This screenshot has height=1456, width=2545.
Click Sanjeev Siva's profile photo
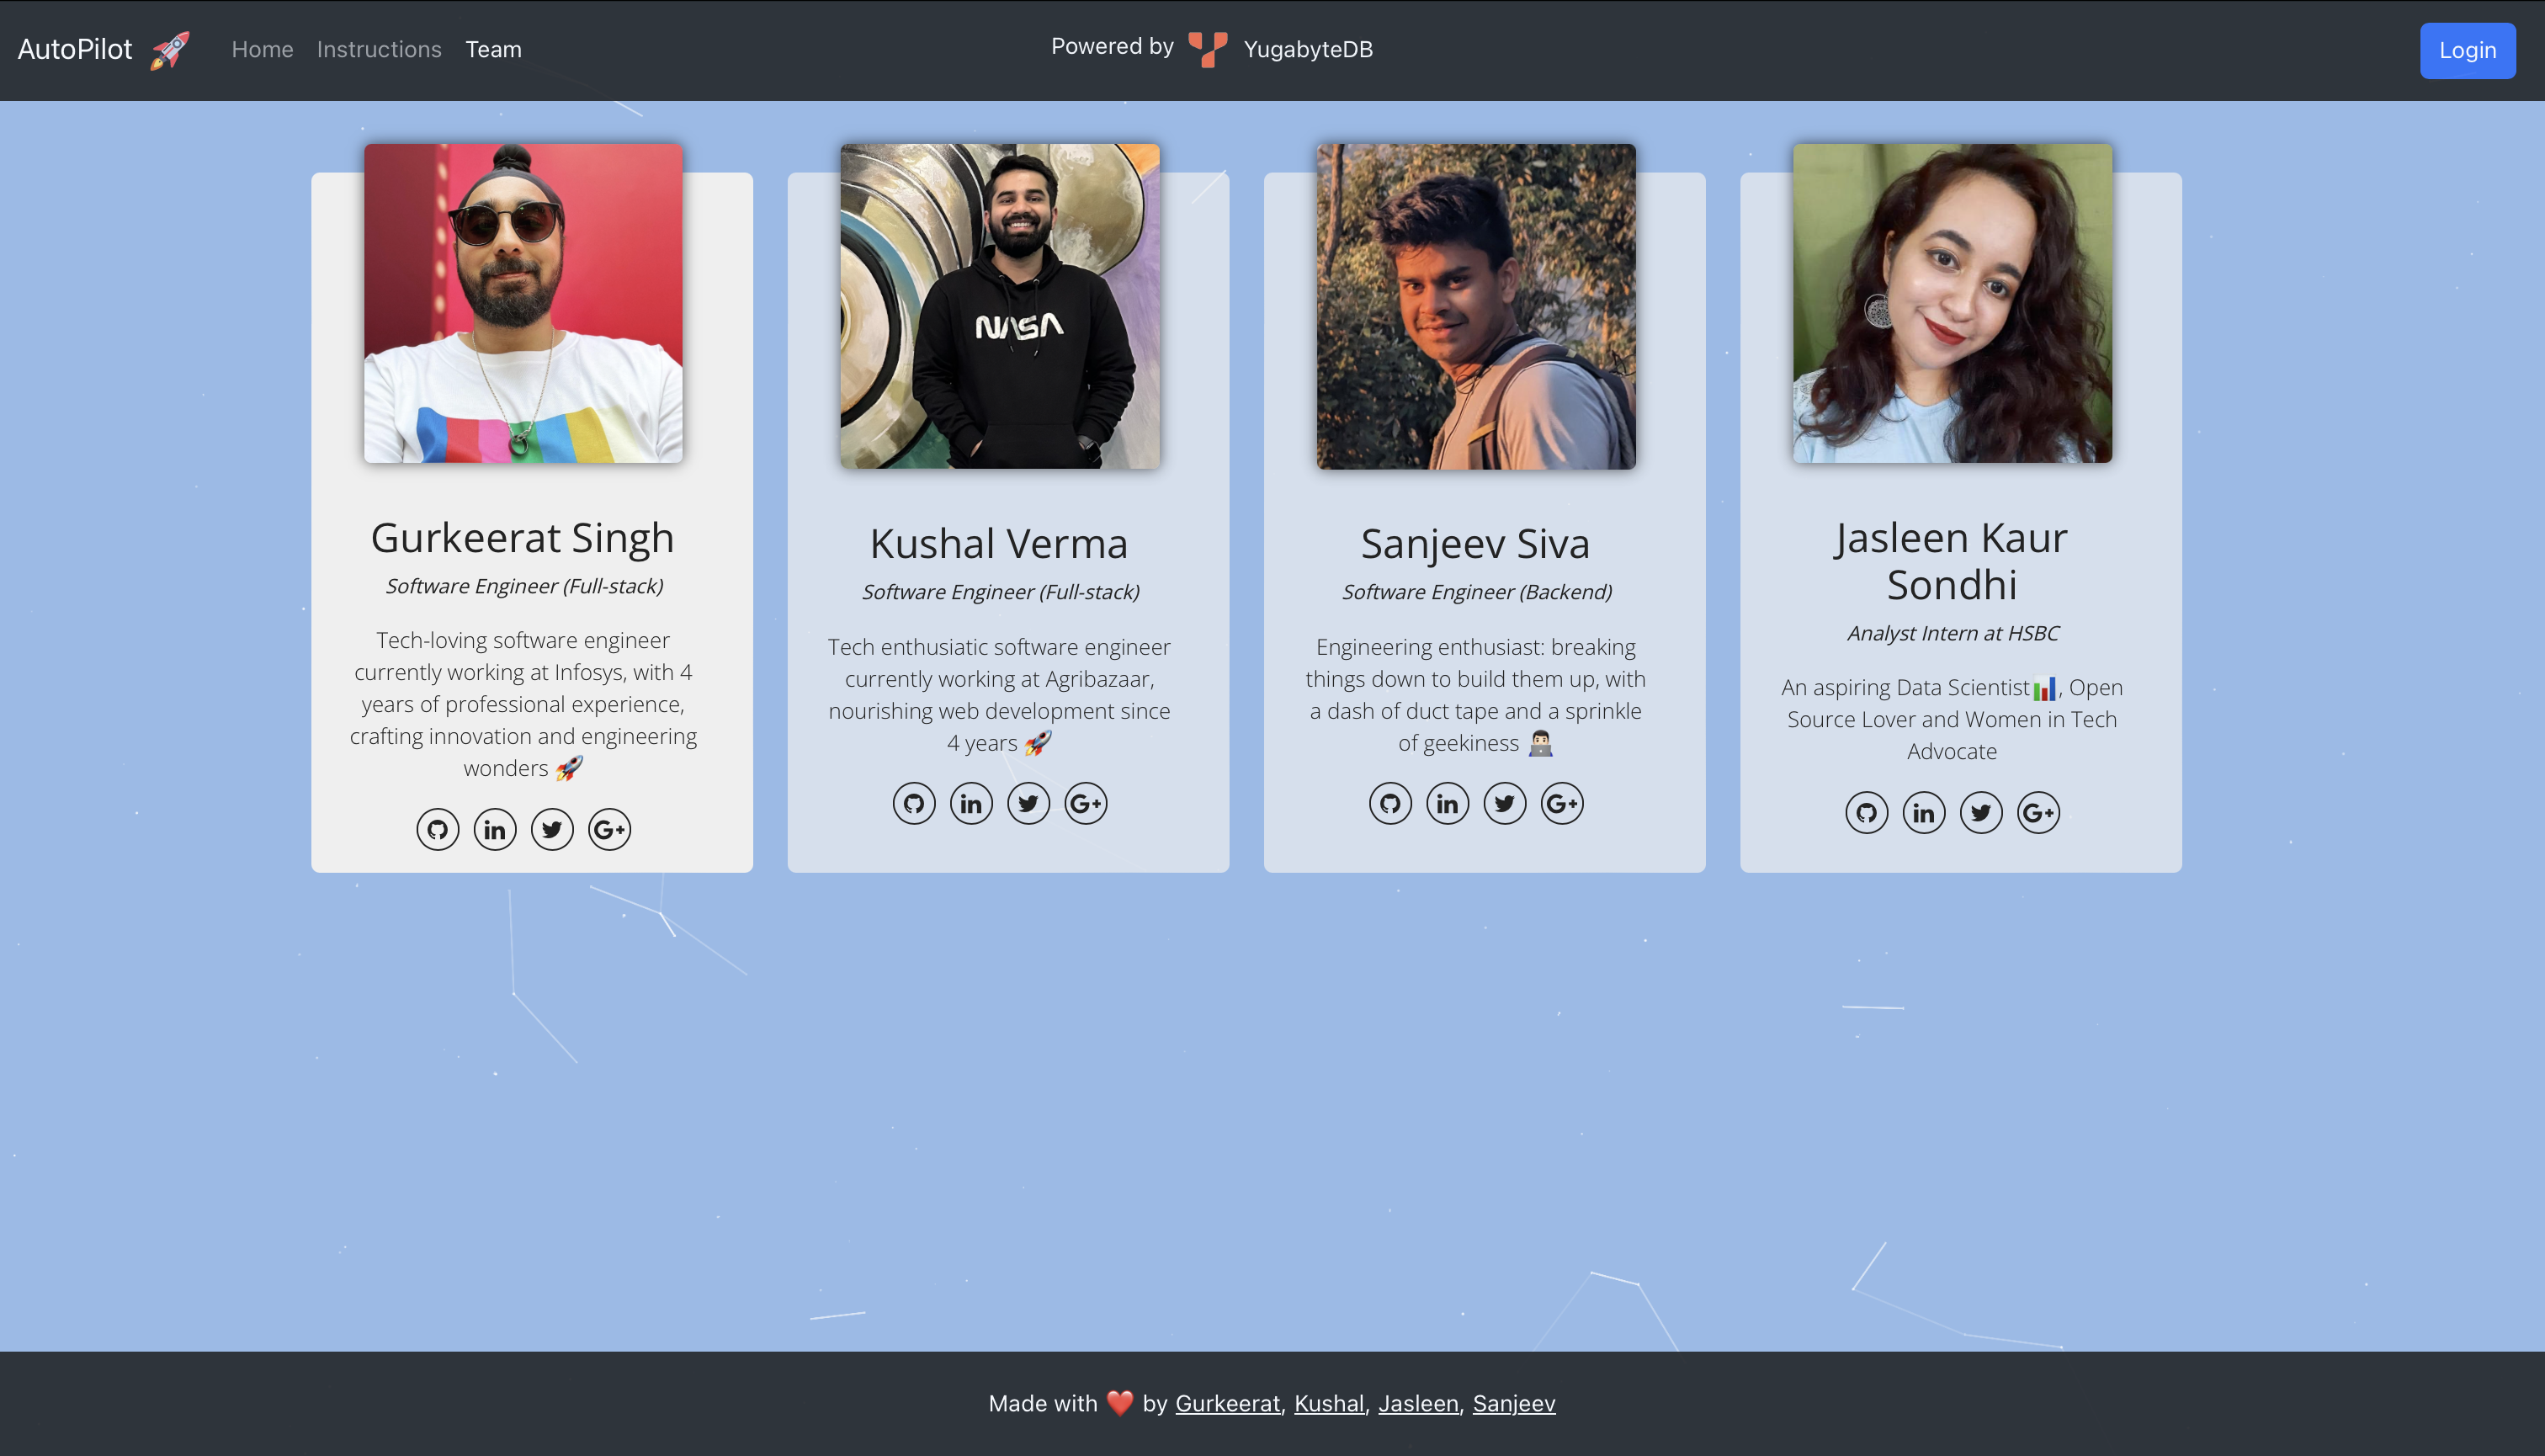1475,306
